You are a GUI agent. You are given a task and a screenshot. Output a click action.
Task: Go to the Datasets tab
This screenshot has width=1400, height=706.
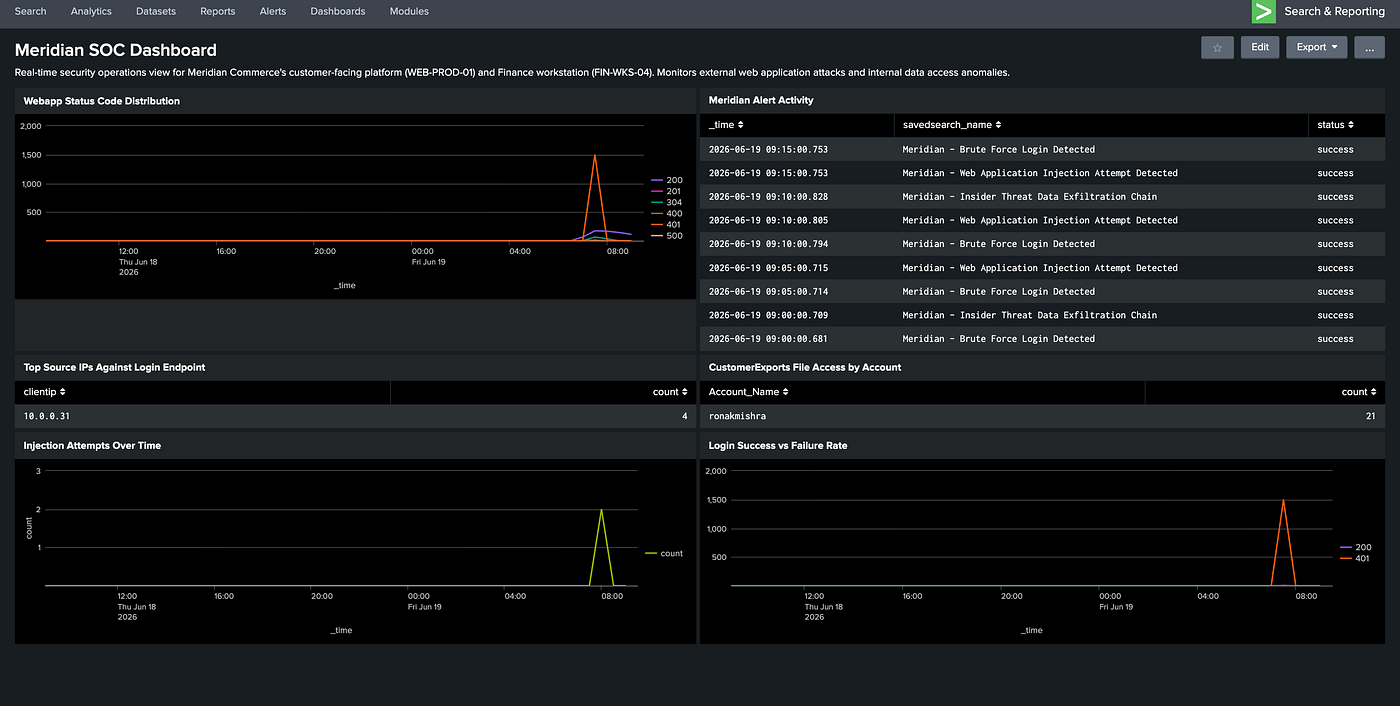tap(155, 11)
